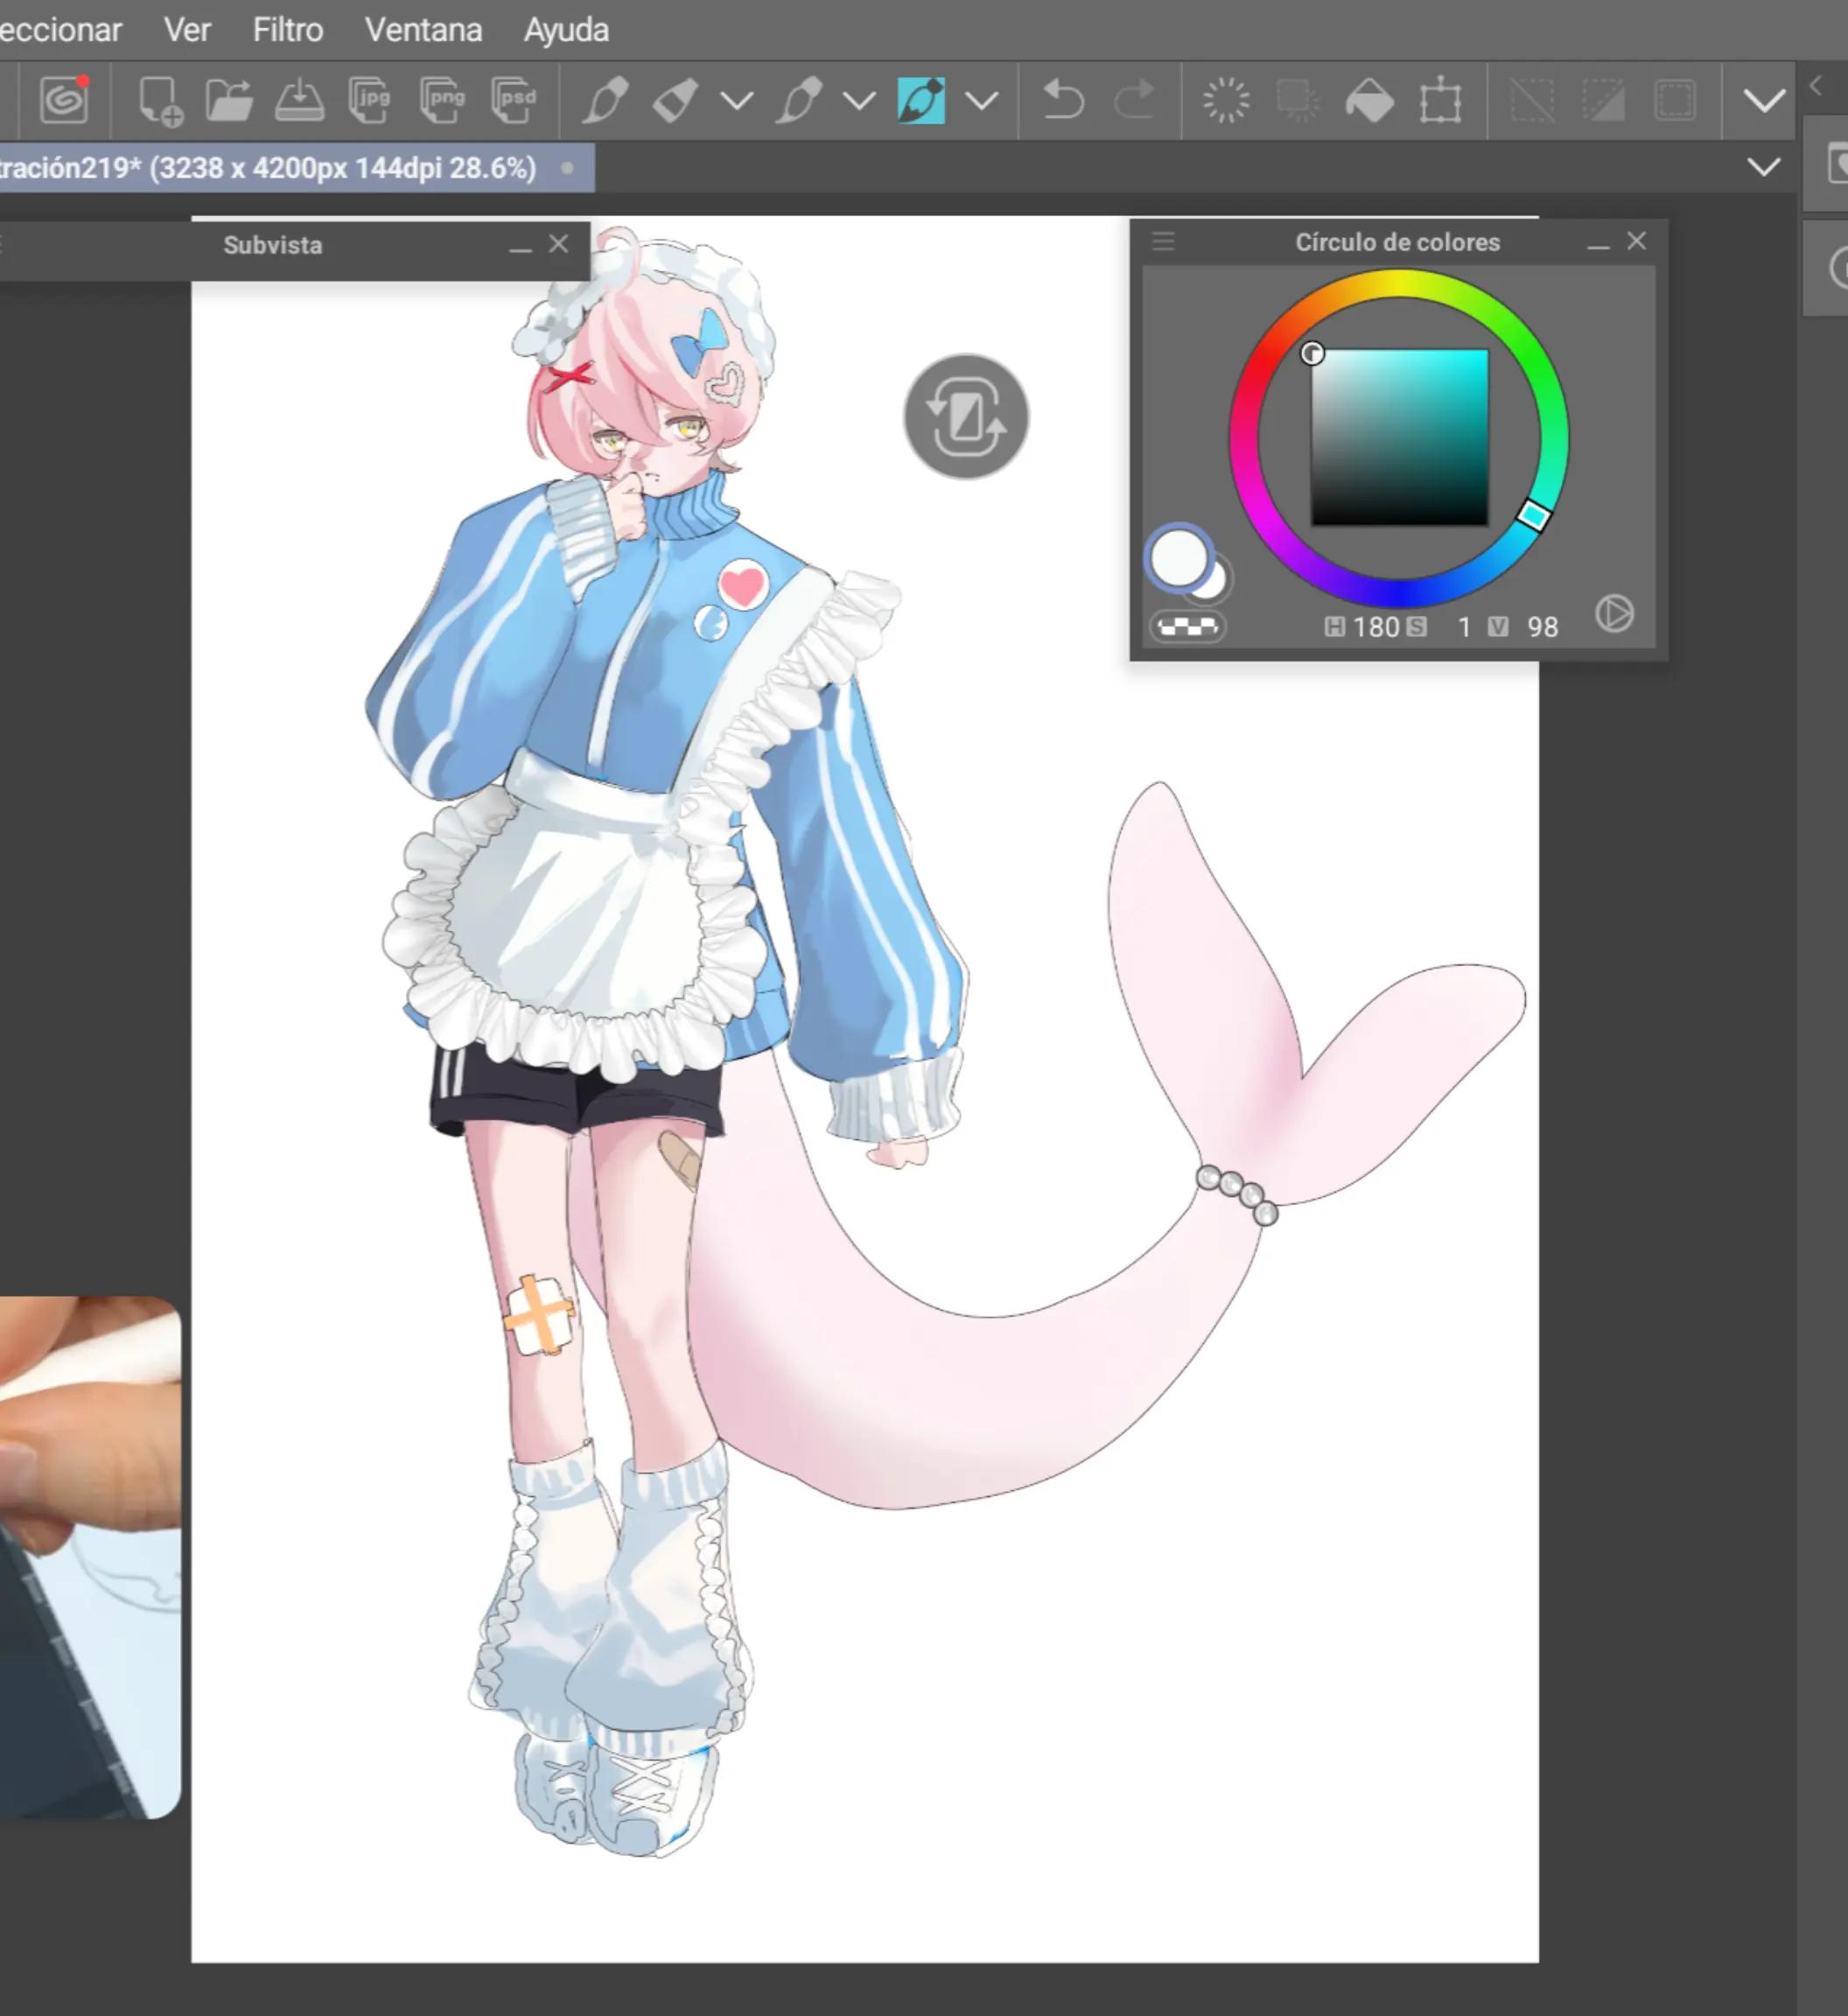Click the Open file folder icon
The height and width of the screenshot is (2016, 1848).
tap(229, 100)
